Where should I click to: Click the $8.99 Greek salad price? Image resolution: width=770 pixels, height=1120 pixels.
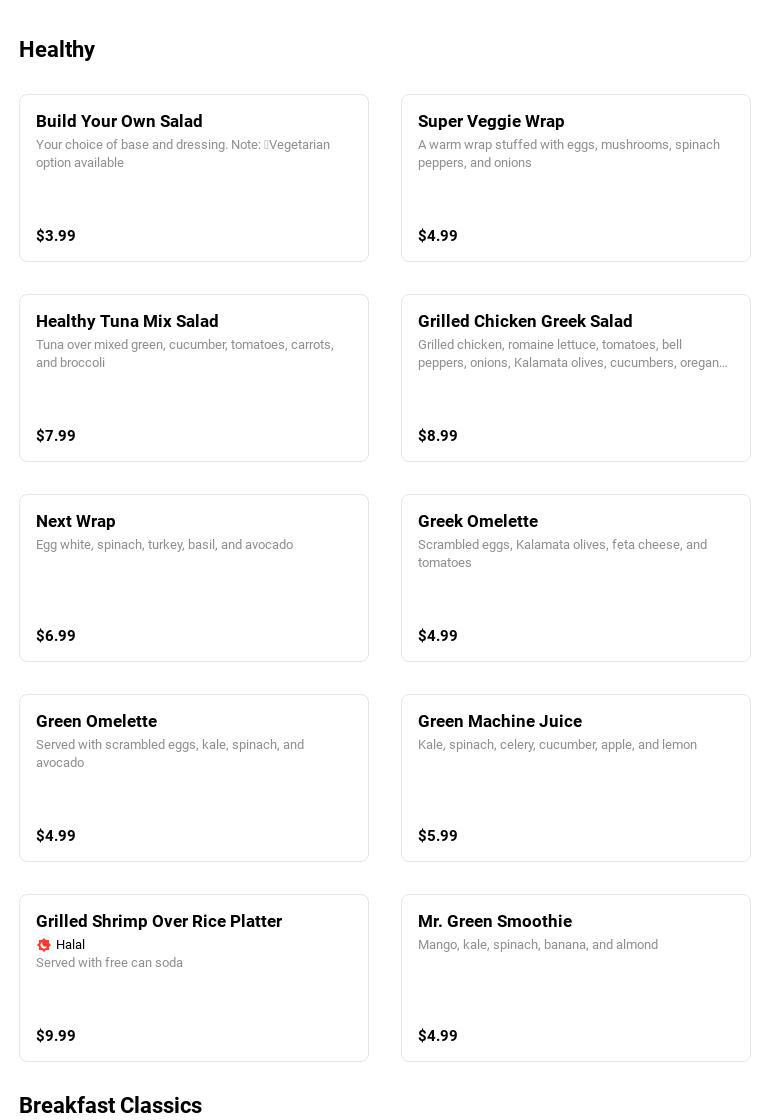point(438,436)
